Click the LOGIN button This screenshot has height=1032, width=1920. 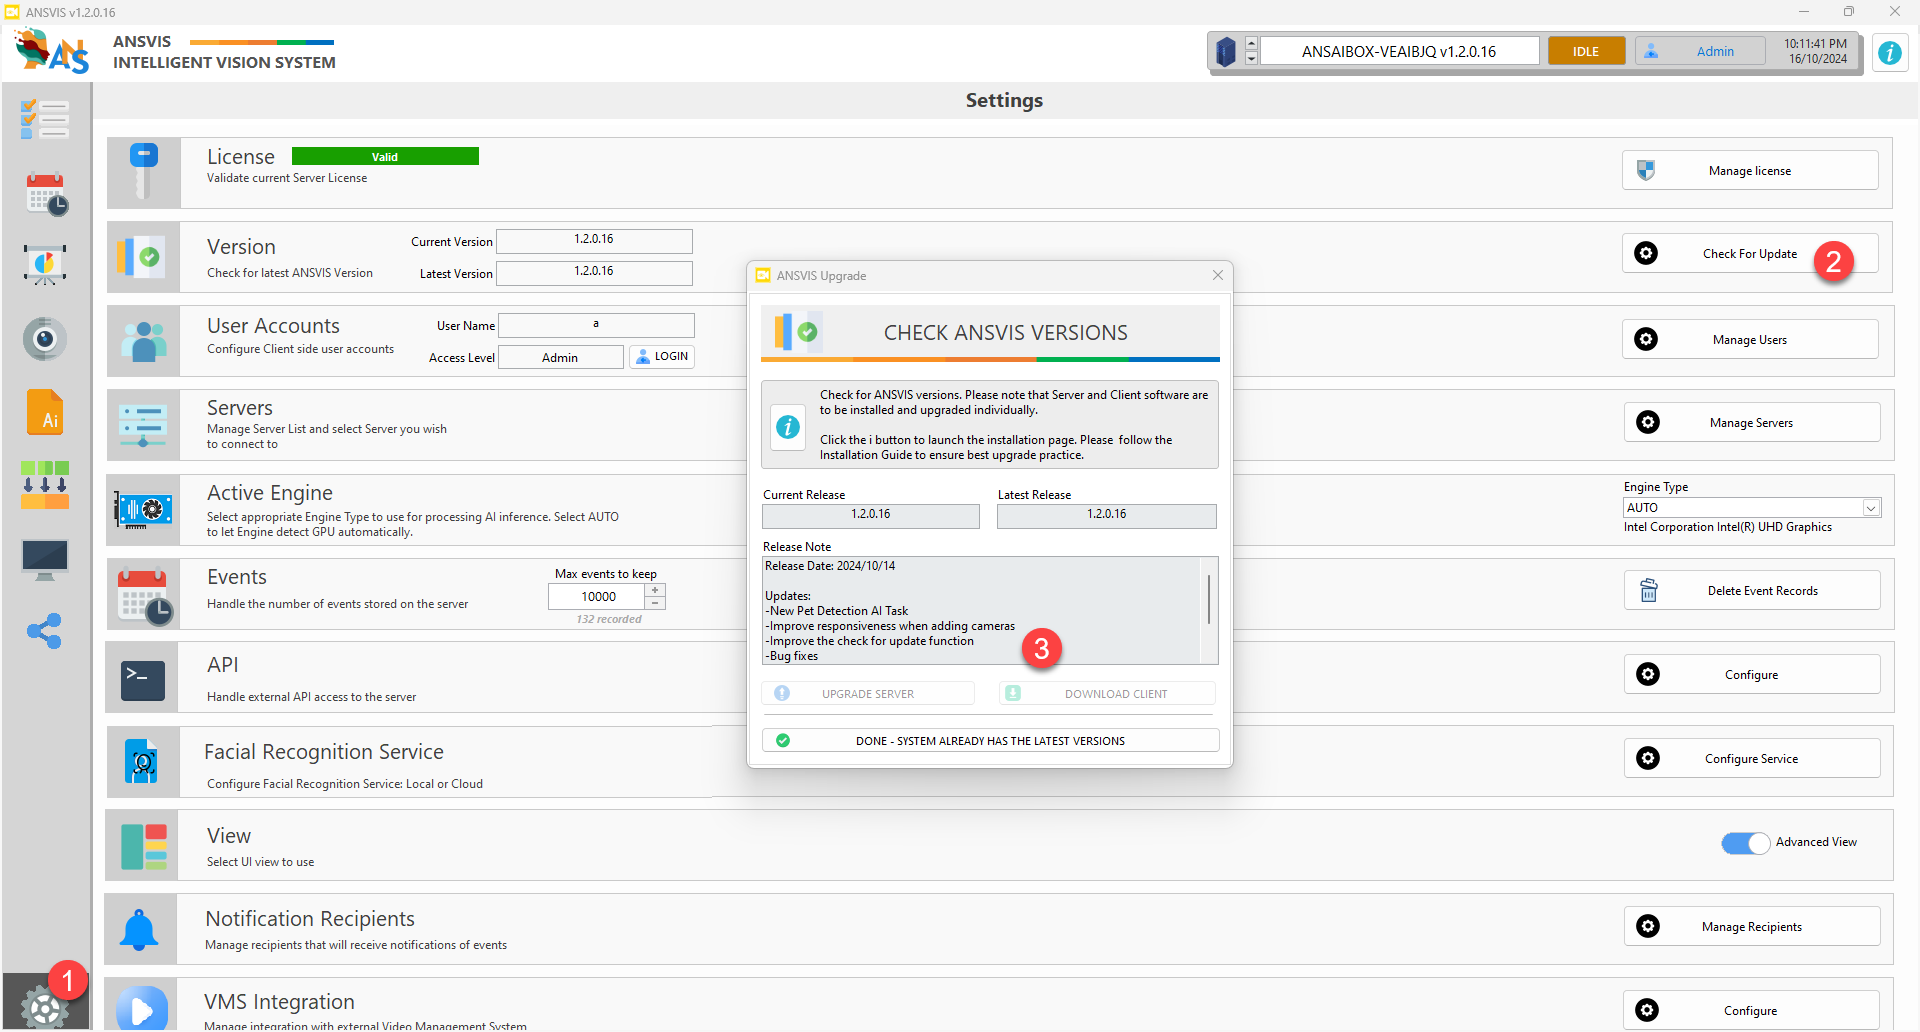point(662,357)
